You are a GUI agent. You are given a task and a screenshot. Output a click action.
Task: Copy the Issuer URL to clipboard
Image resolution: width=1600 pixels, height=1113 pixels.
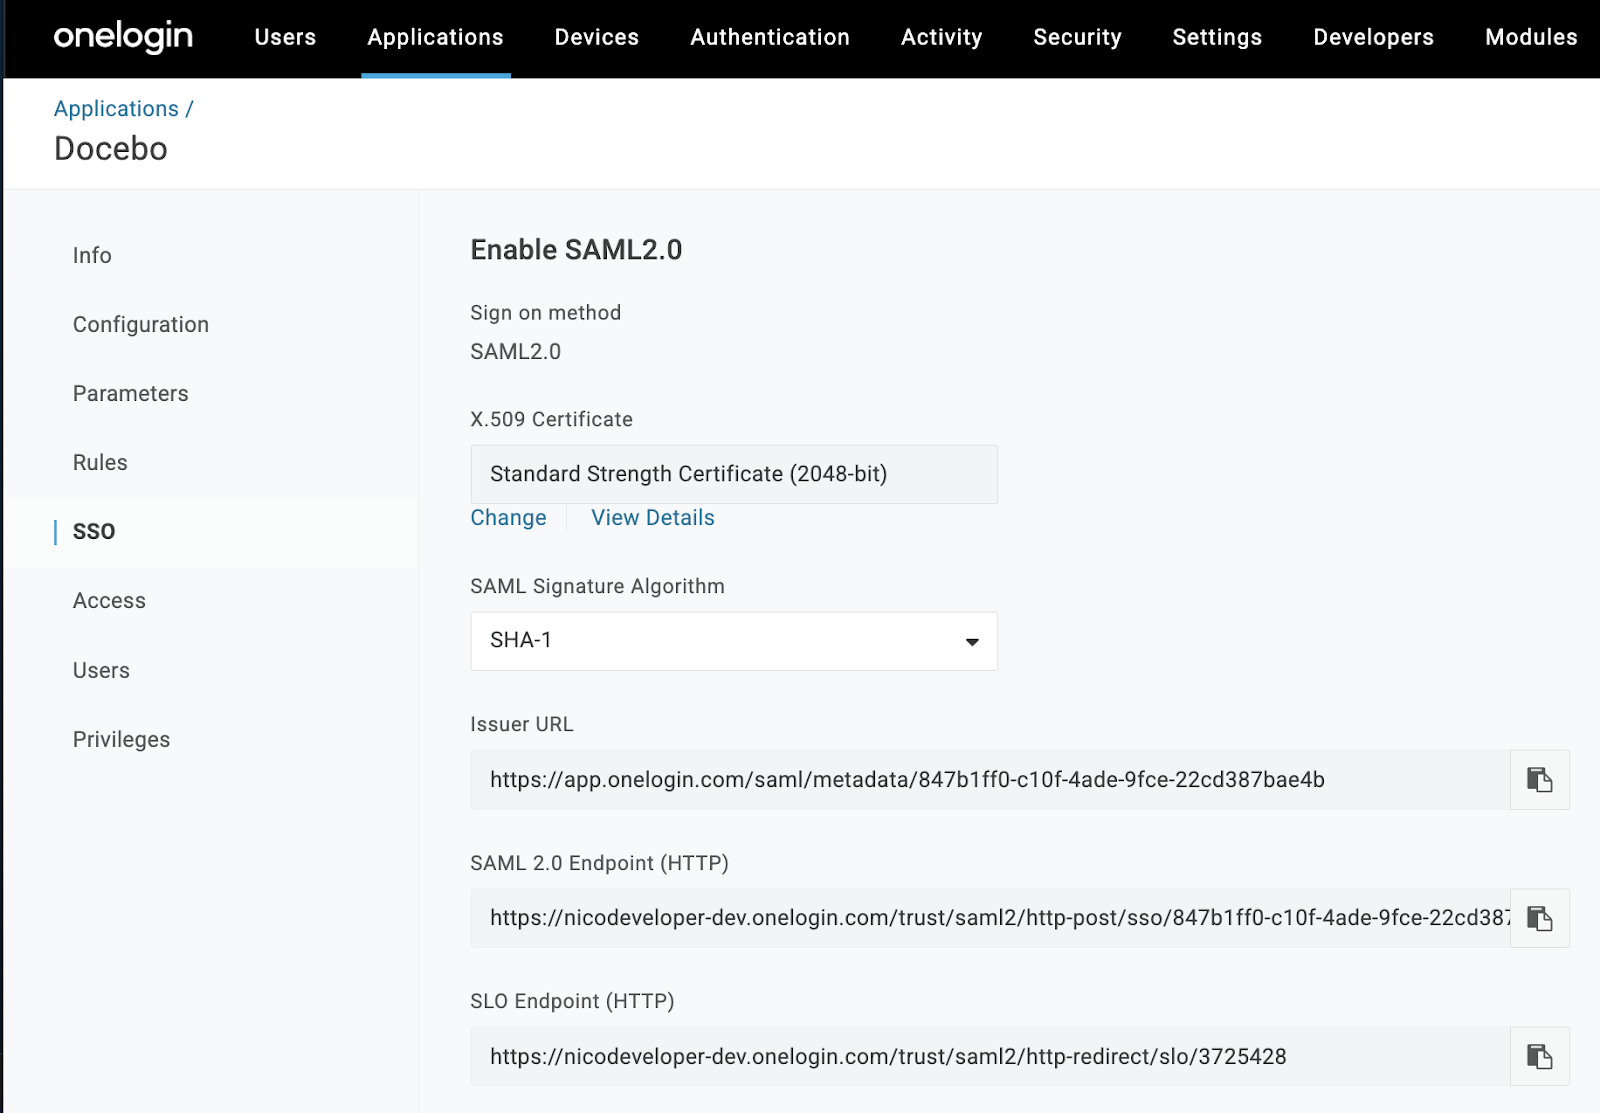tap(1539, 780)
